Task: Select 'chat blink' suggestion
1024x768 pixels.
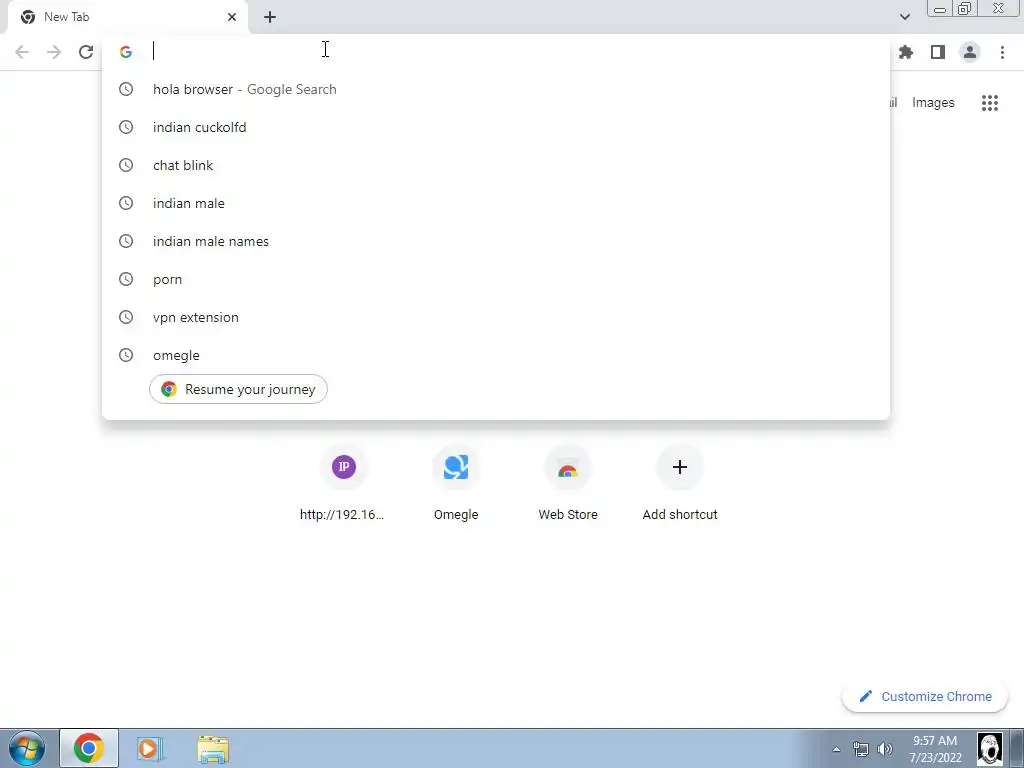Action: click(496, 165)
